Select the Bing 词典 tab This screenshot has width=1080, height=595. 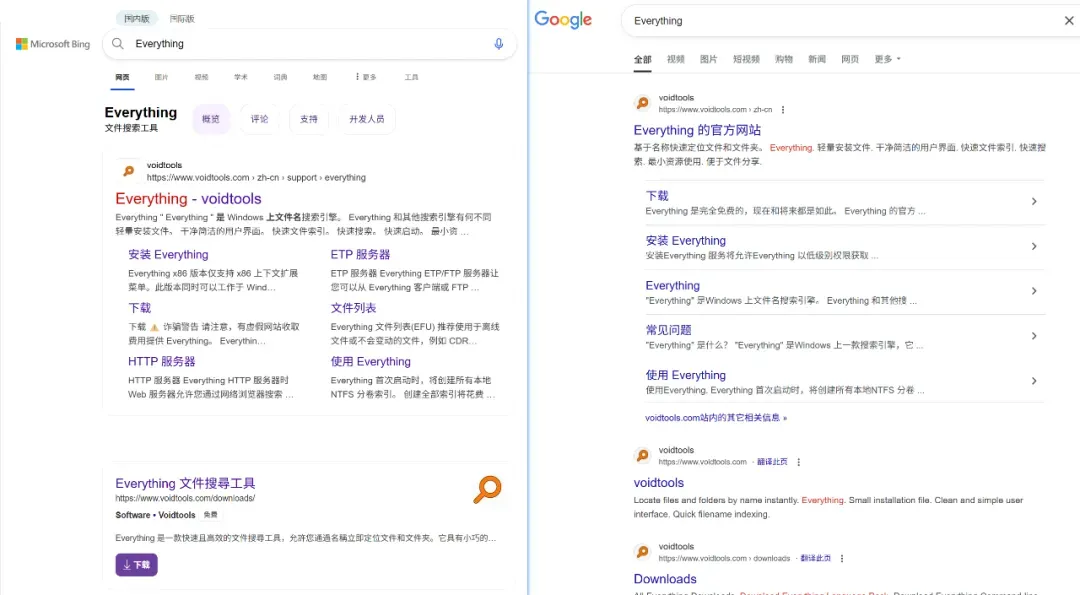280,77
